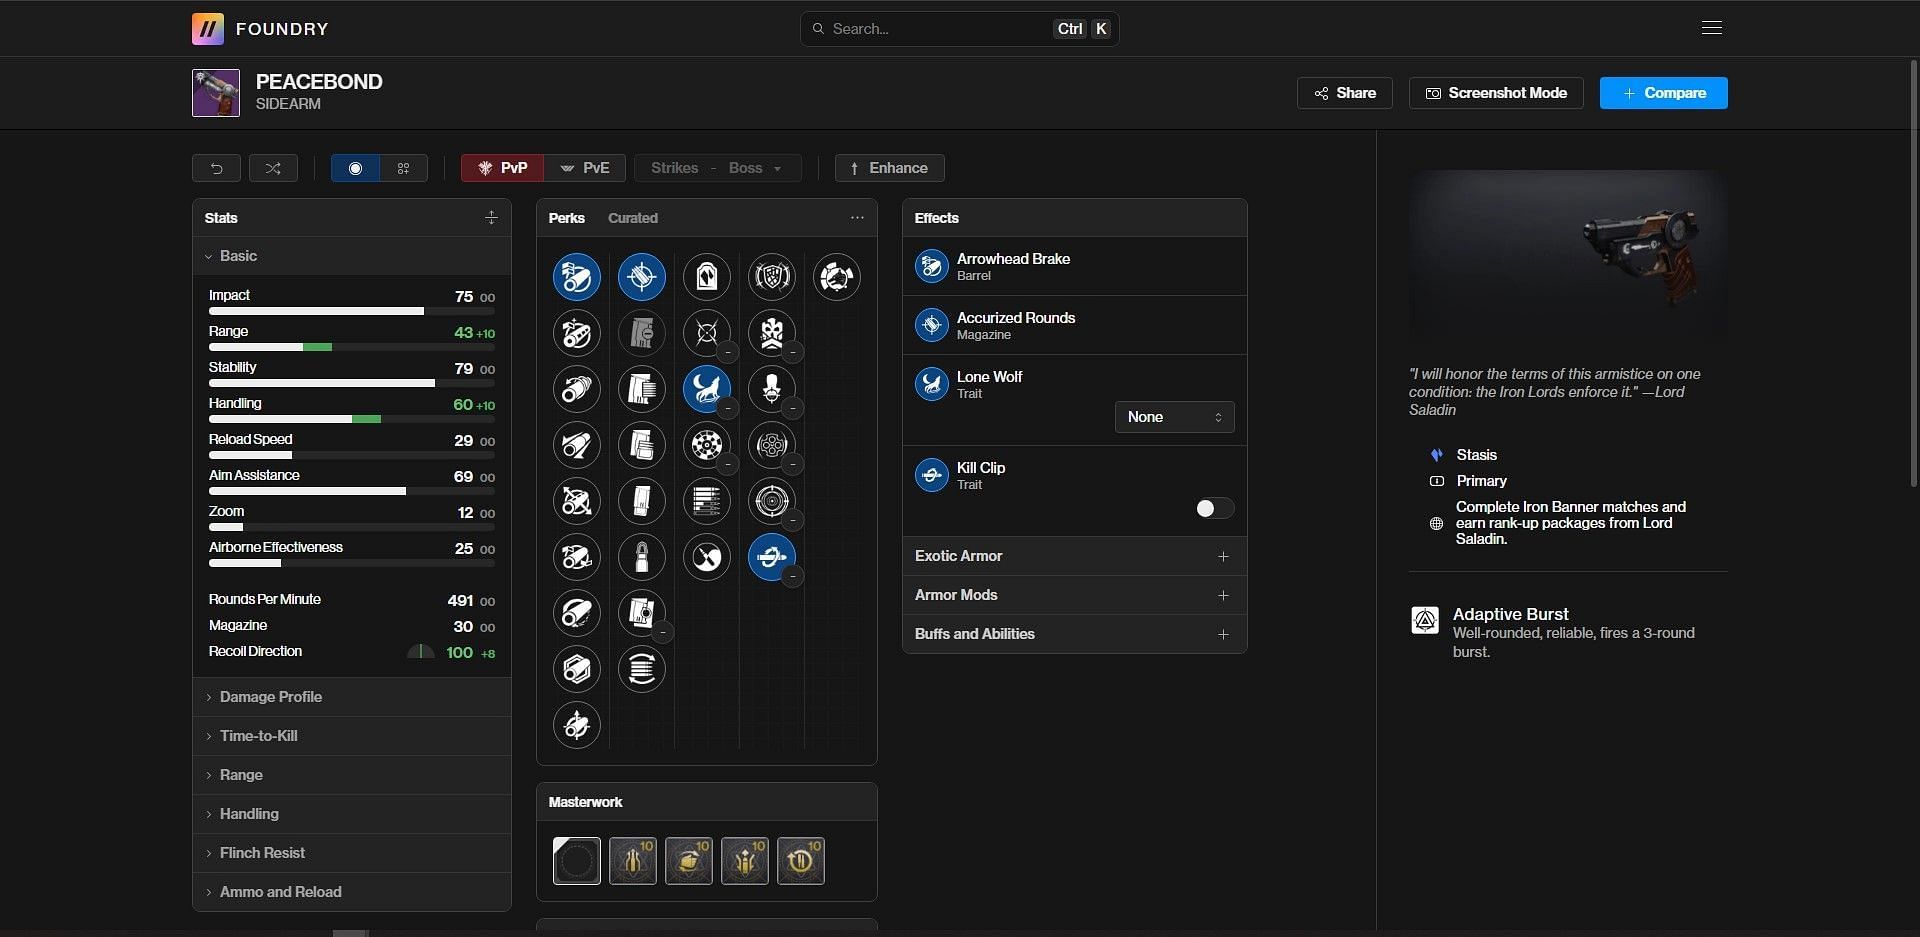Image resolution: width=1920 pixels, height=937 pixels.
Task: Switch to PvP mode
Action: [503, 168]
